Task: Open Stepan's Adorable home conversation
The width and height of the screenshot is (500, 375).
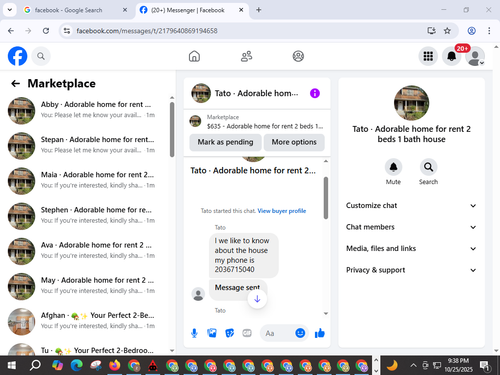Action: click(x=85, y=146)
